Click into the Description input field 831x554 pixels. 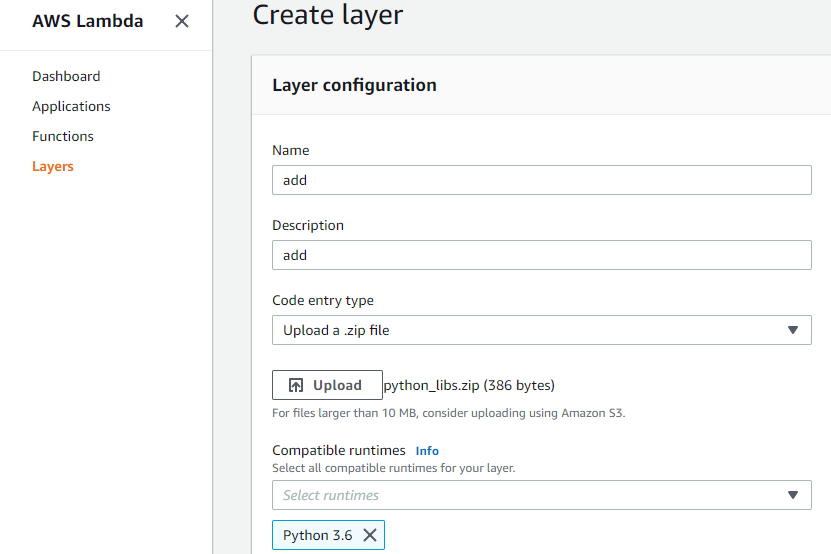(x=541, y=255)
